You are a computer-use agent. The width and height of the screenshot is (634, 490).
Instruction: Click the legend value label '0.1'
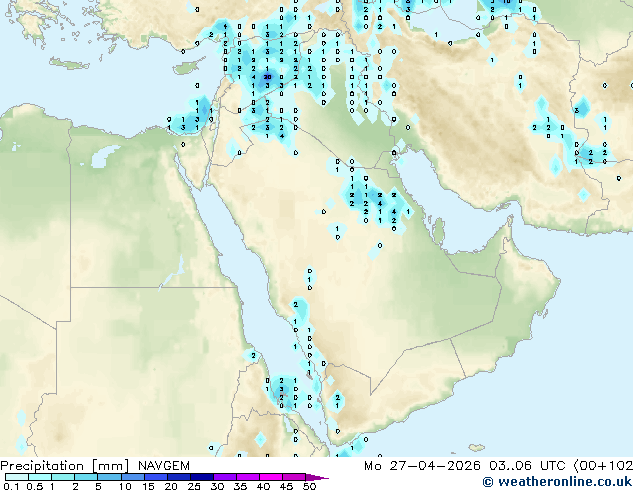(x=11, y=486)
